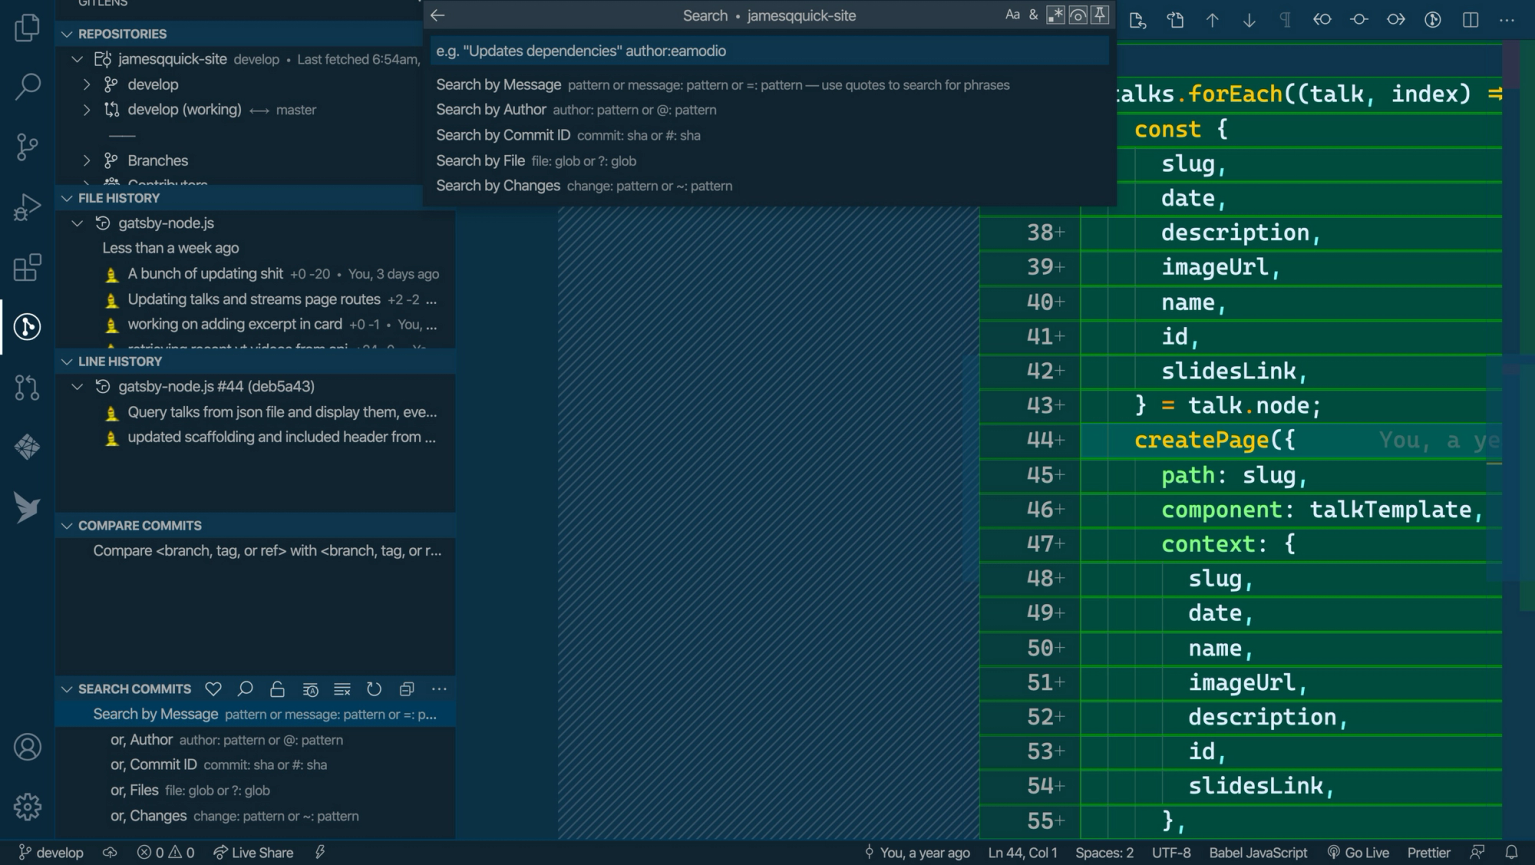Clear results in Search Commits toolbar
This screenshot has width=1535, height=865.
pyautogui.click(x=342, y=689)
